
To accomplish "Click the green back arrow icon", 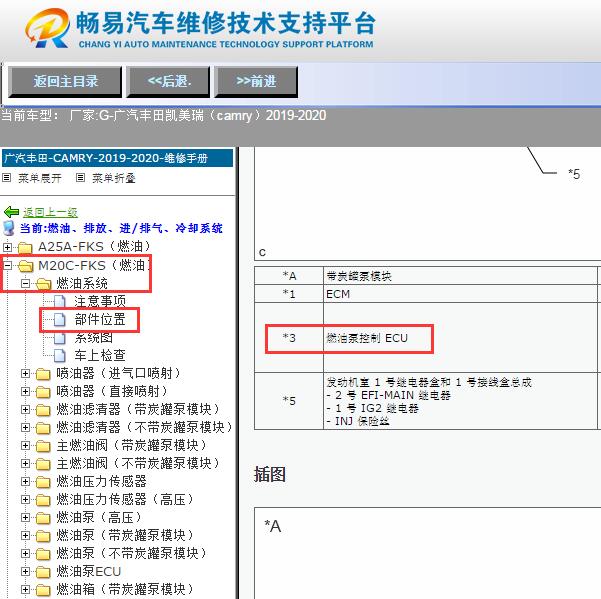I will click(11, 212).
